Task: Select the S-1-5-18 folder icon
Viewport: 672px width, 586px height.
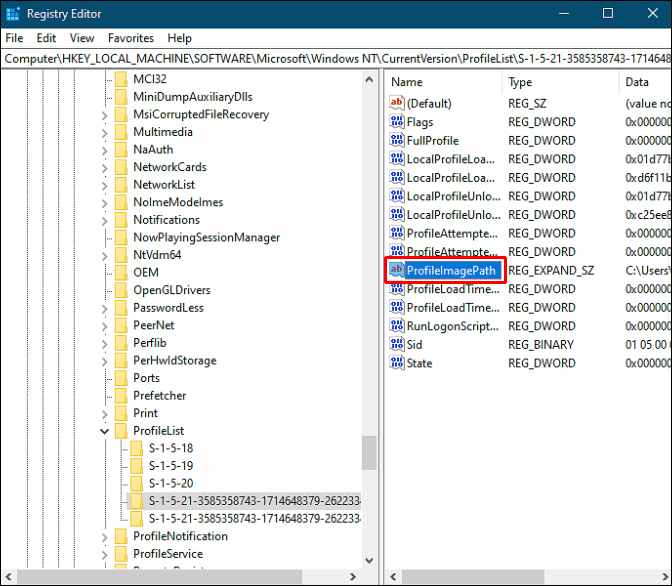Action: tap(137, 448)
